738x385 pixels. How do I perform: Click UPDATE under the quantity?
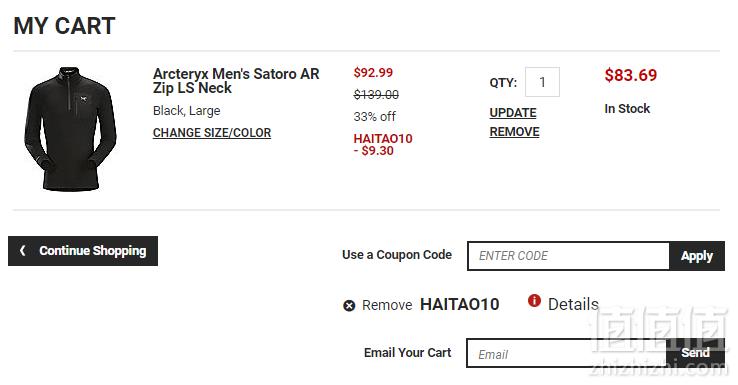[513, 113]
